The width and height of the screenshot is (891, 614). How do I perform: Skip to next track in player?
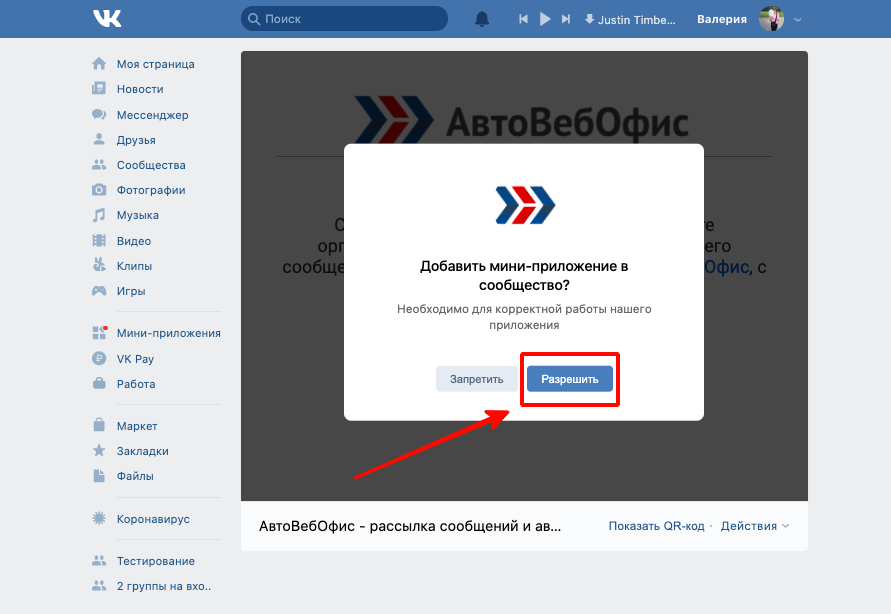pos(566,19)
